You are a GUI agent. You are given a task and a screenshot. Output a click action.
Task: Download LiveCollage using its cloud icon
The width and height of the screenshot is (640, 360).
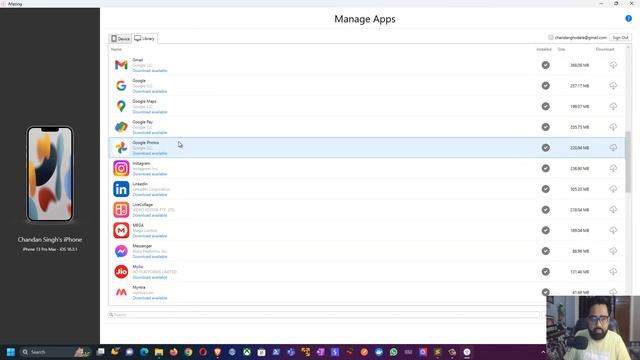[613, 209]
